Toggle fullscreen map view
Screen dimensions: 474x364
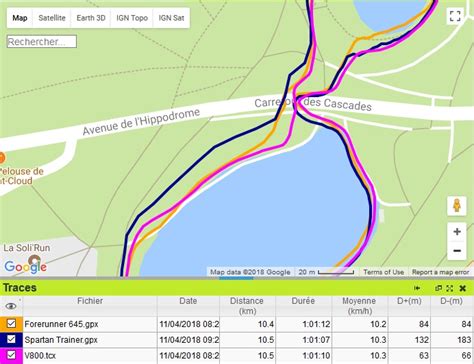click(455, 16)
